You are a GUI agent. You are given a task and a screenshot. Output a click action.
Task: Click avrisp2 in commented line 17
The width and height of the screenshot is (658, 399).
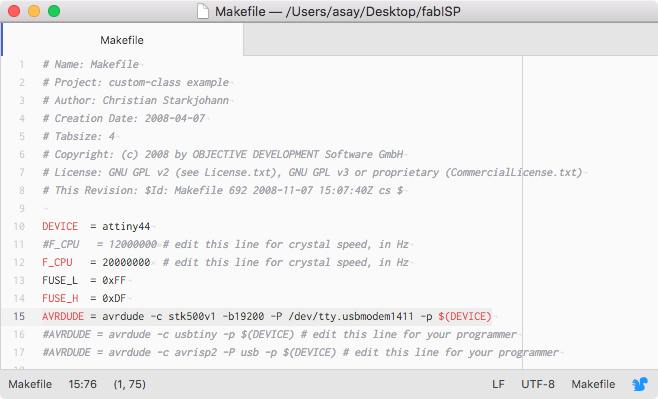196,352
